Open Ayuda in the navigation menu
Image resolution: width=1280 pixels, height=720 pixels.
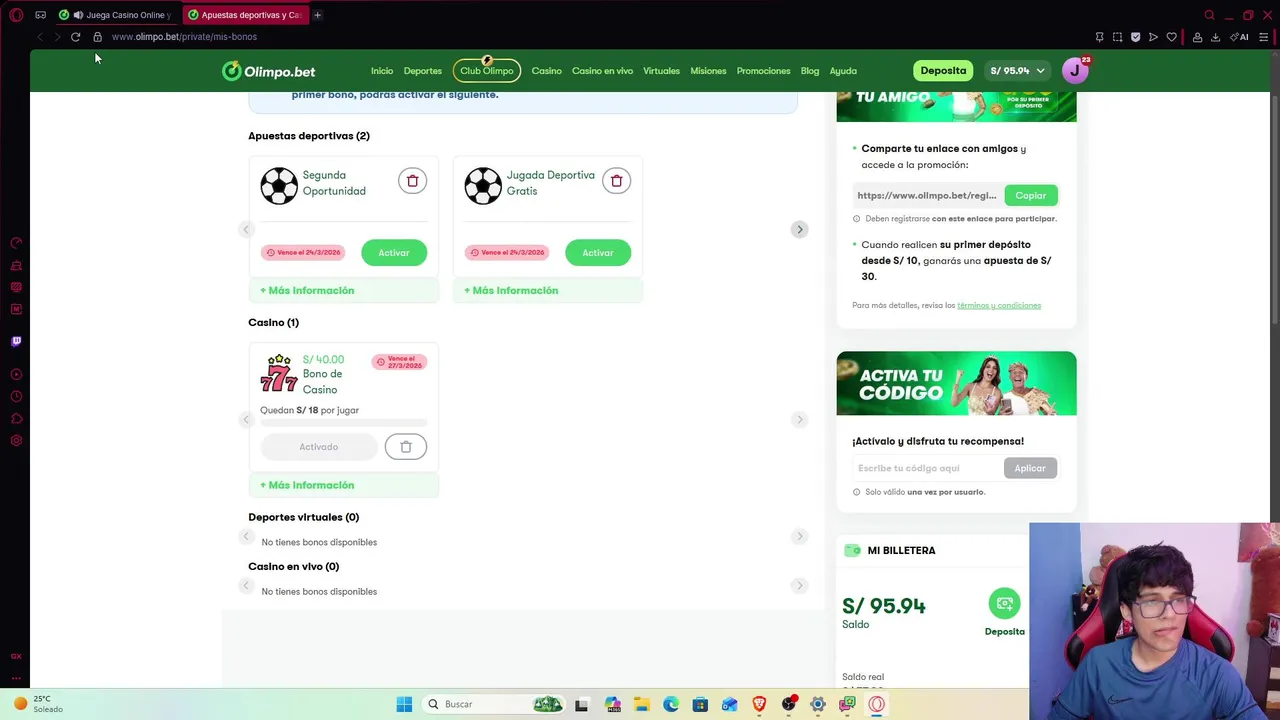(843, 71)
